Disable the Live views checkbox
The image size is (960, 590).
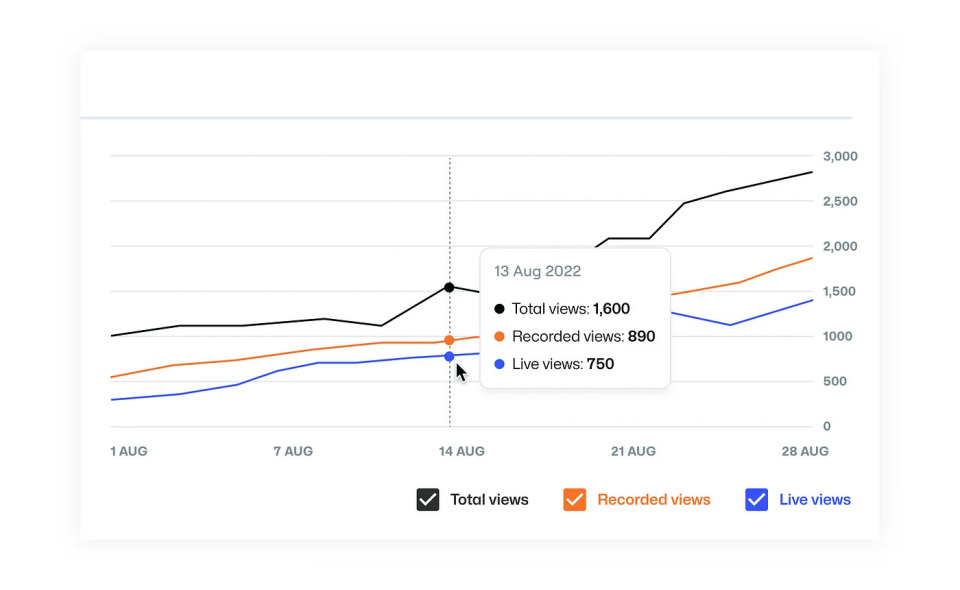(x=756, y=500)
